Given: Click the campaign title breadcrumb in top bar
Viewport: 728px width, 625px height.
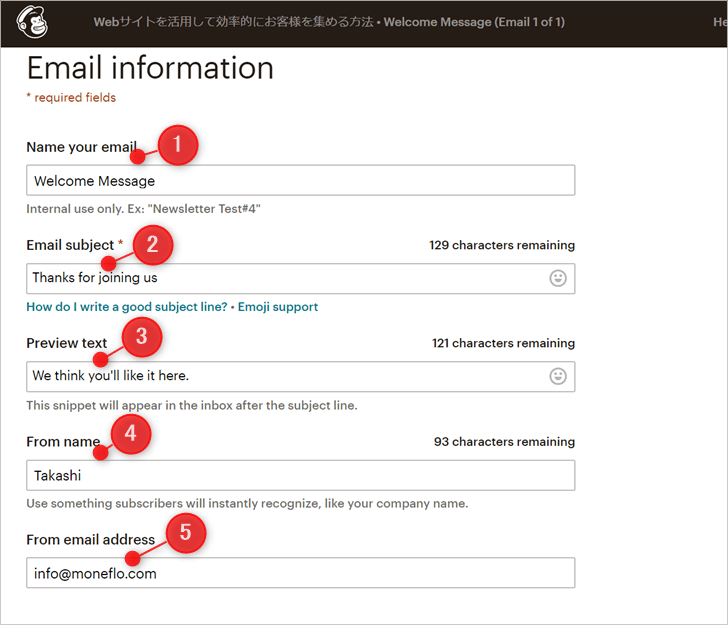Looking at the screenshot, I should click(328, 22).
